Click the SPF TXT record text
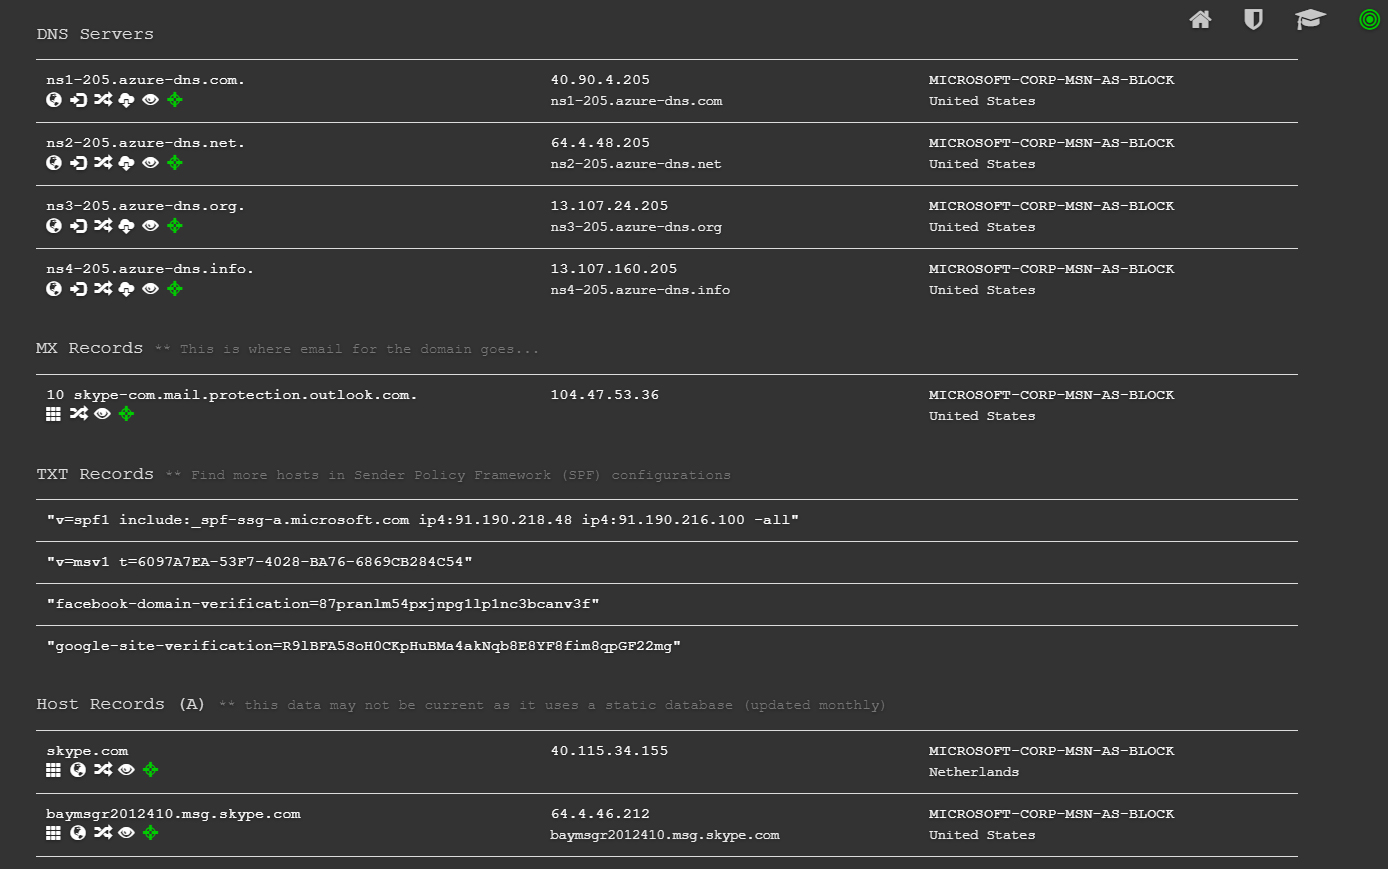1388x869 pixels. (x=422, y=520)
